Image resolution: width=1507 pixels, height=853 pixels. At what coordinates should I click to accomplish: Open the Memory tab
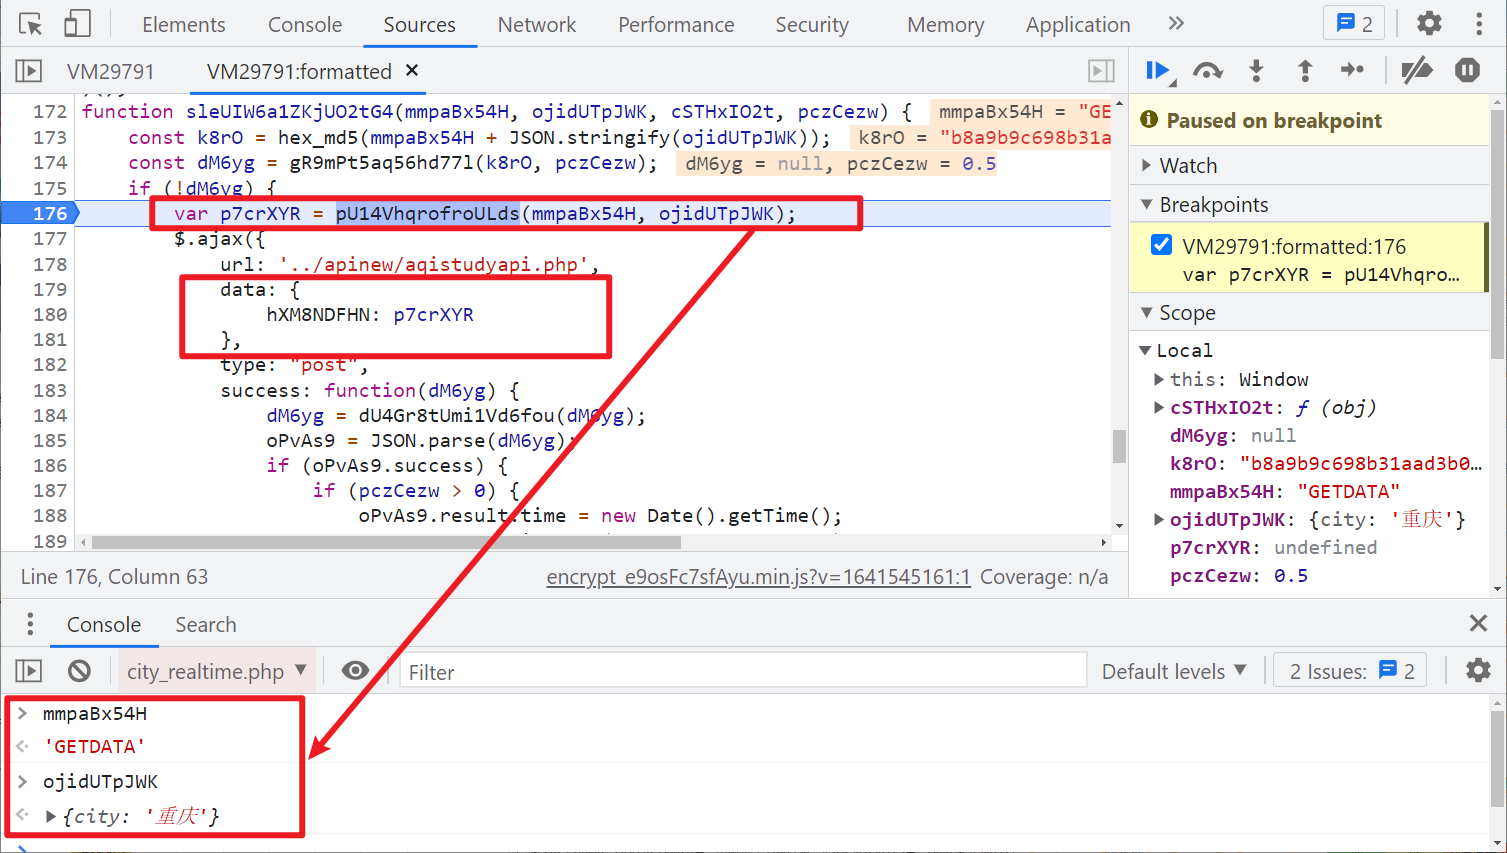(946, 24)
